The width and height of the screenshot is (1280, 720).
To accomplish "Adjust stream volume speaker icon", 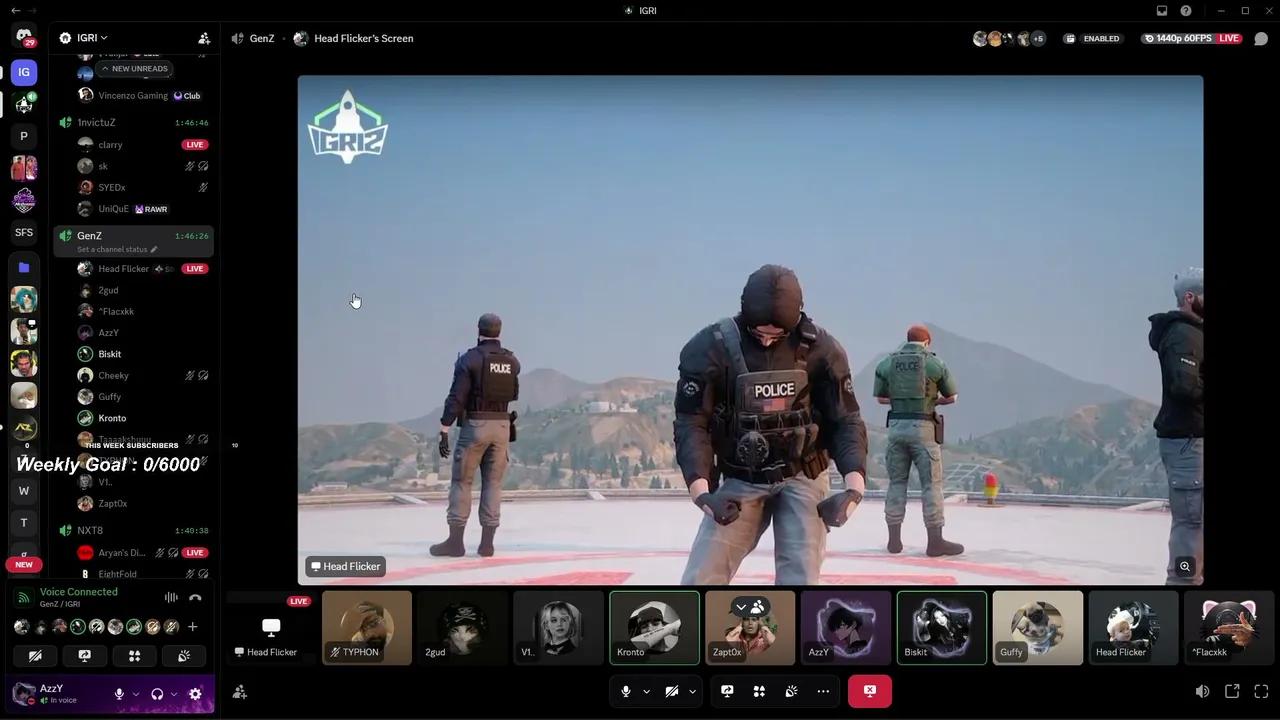I will tap(1202, 691).
